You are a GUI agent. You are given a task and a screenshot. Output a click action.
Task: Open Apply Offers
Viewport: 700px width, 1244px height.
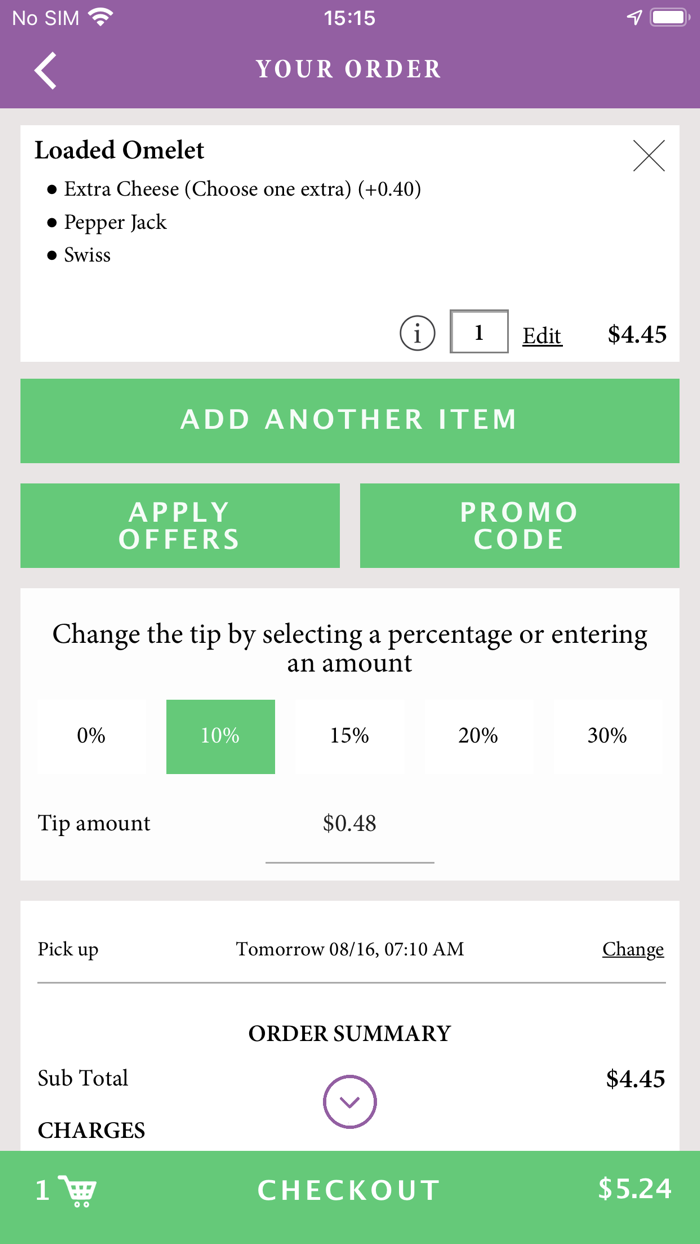pos(180,526)
